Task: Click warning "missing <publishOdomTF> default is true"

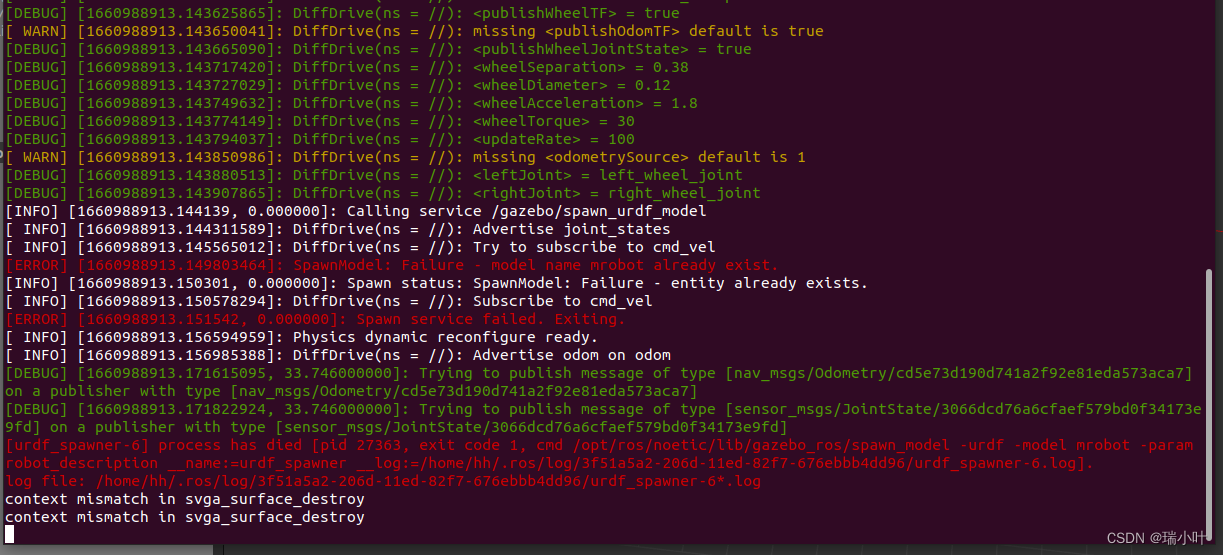Action: pyautogui.click(x=648, y=31)
